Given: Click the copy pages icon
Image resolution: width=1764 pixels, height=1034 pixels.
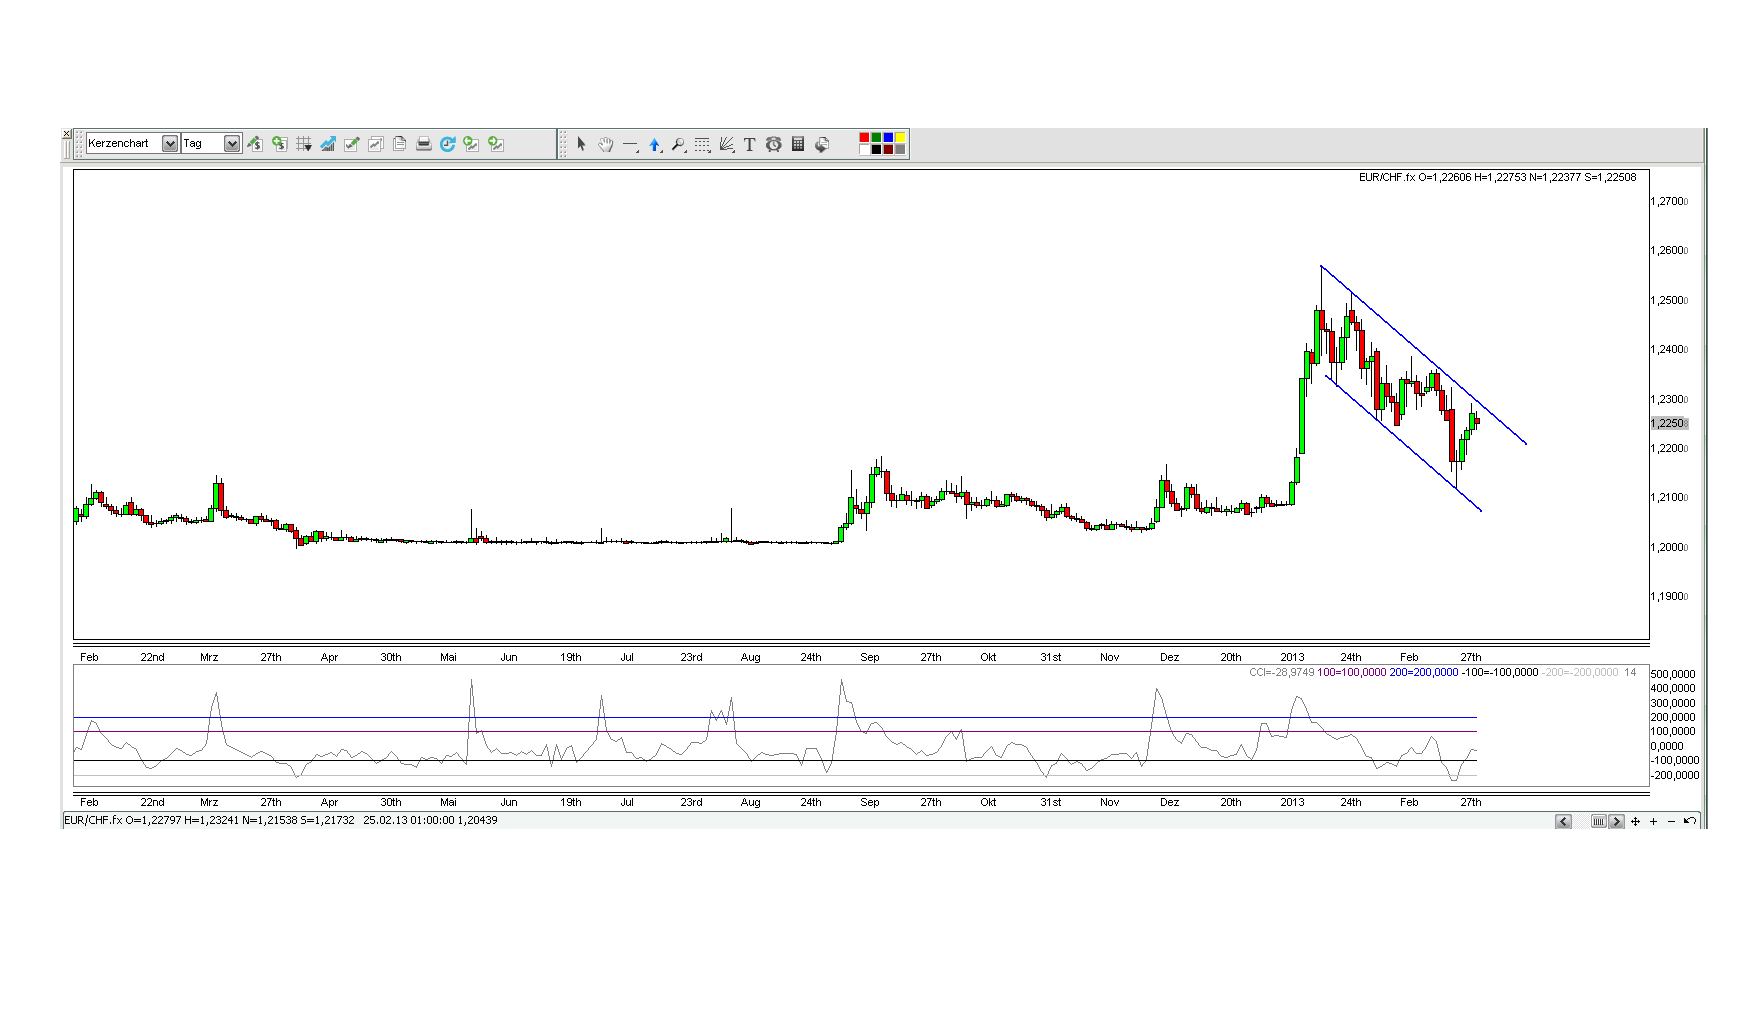Looking at the screenshot, I should pos(399,144).
